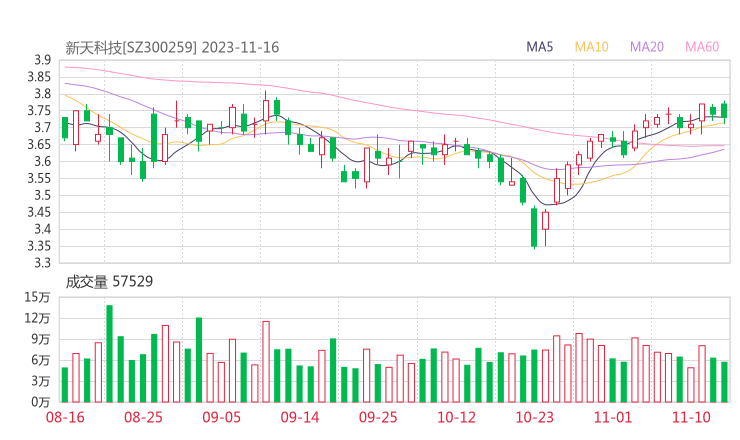Click the tallest green volume bar

pyautogui.click(x=109, y=353)
